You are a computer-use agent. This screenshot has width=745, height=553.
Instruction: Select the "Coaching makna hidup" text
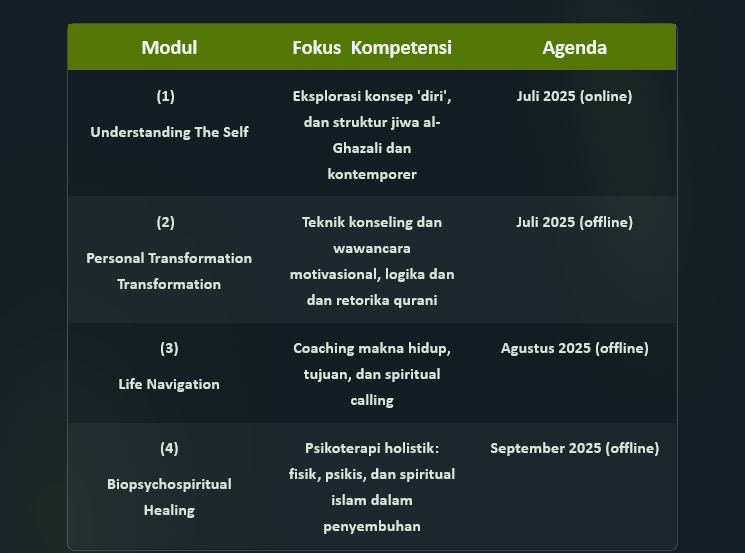point(371,348)
